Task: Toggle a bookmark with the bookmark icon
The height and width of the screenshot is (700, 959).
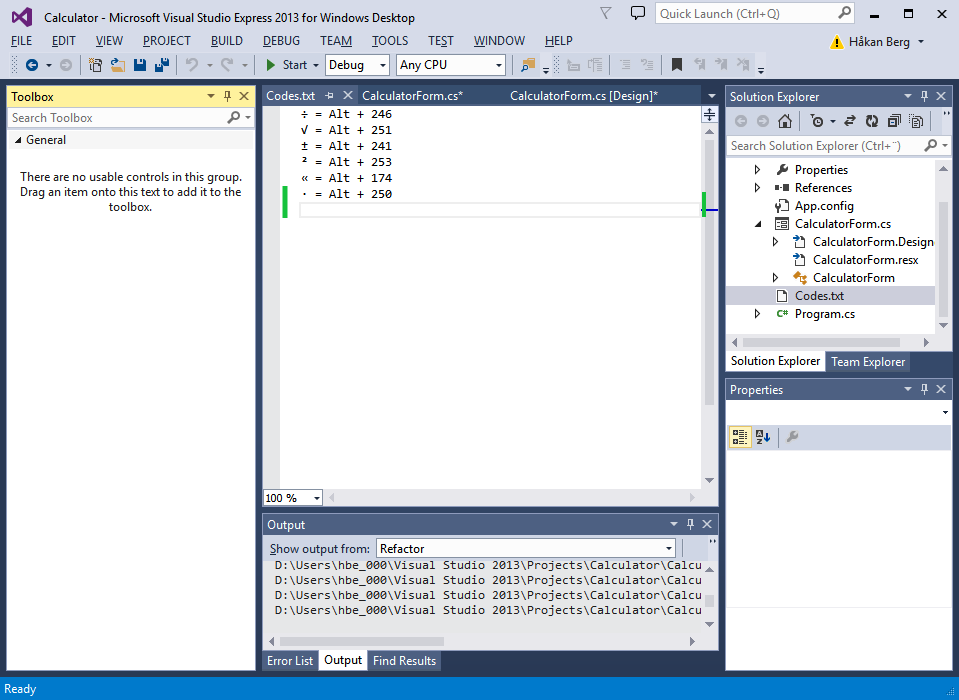Action: click(676, 65)
